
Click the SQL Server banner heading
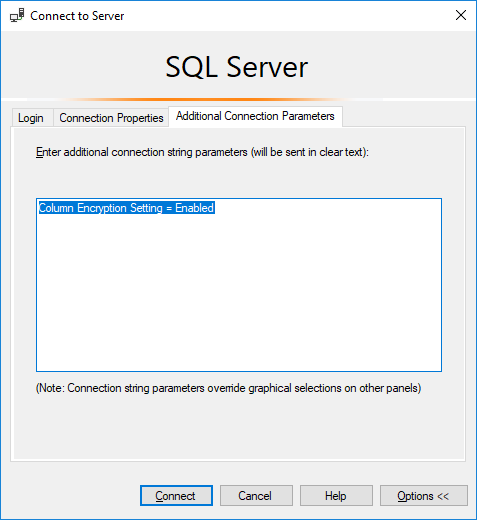coord(237,67)
